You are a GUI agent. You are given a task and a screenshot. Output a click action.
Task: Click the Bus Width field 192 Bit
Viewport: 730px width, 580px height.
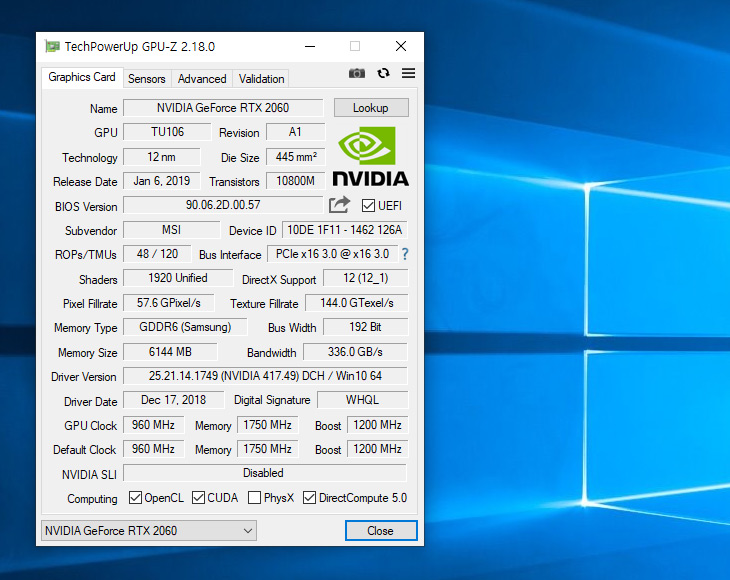point(365,327)
